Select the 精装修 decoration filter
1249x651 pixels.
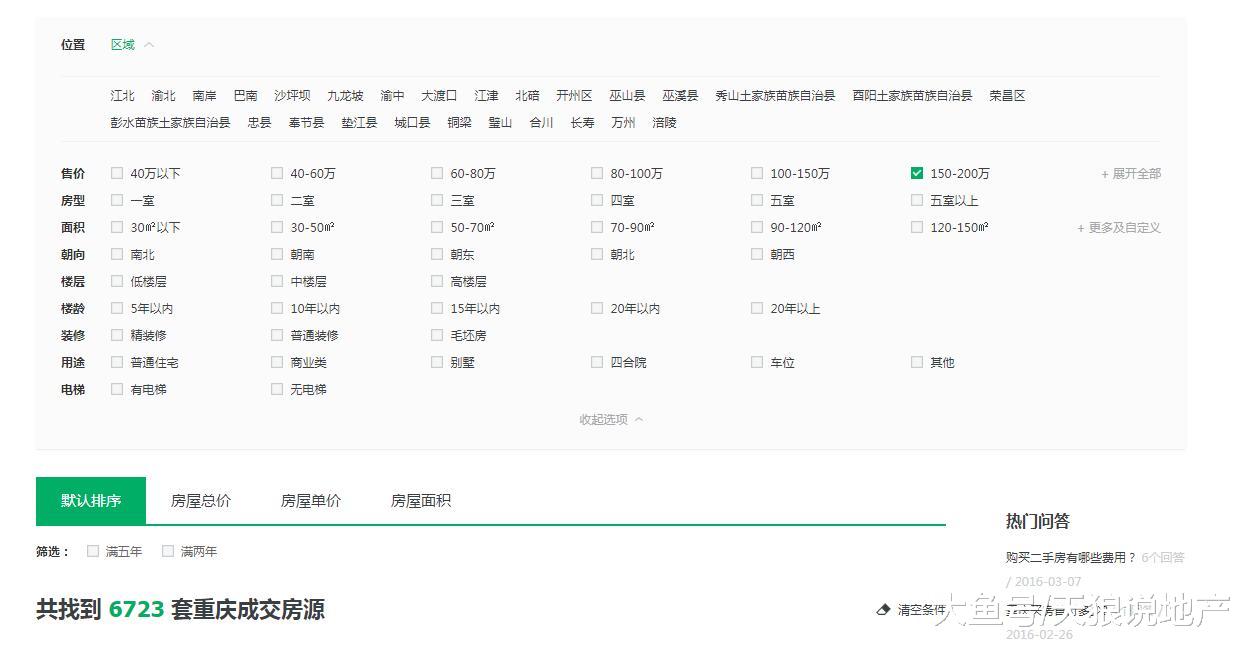tap(117, 335)
